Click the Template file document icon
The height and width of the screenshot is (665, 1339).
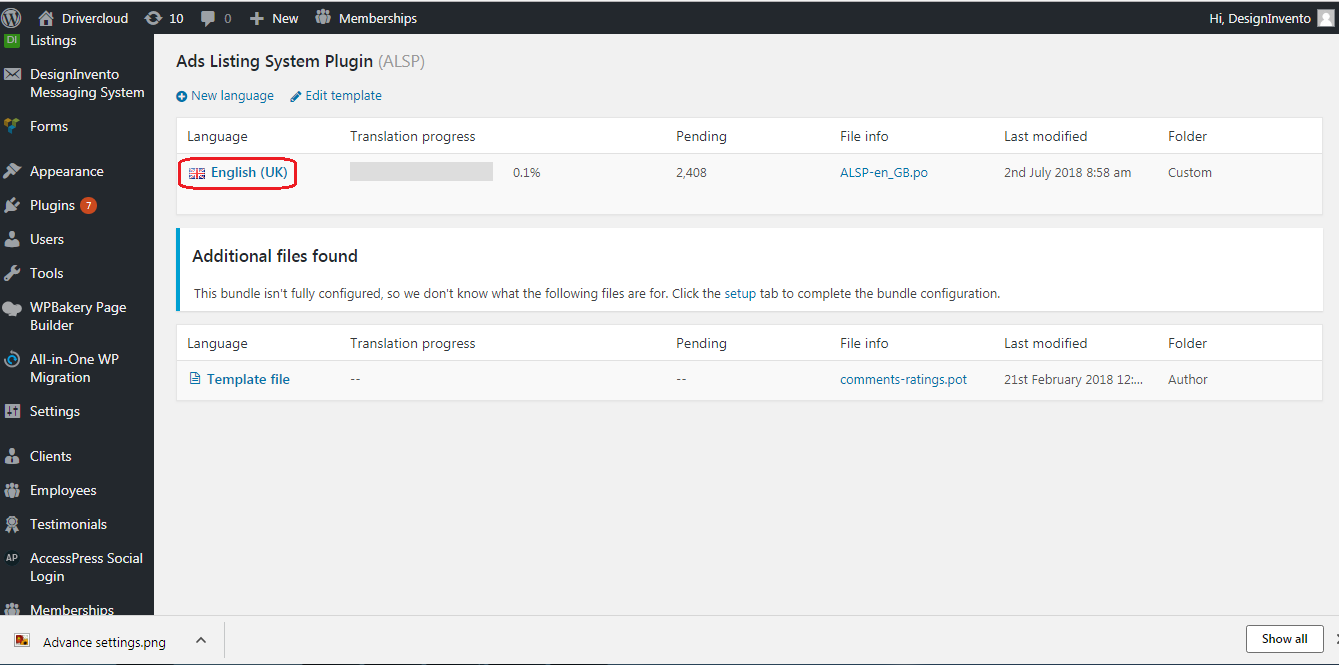coord(195,379)
